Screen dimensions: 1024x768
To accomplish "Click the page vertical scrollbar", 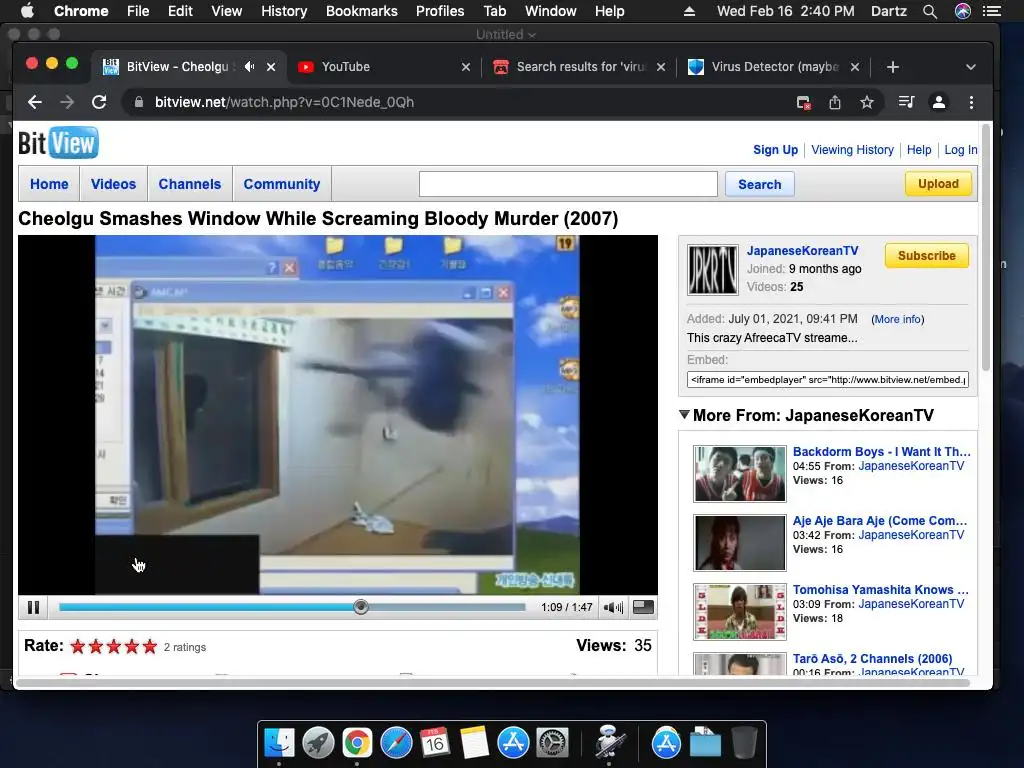I will (x=985, y=248).
